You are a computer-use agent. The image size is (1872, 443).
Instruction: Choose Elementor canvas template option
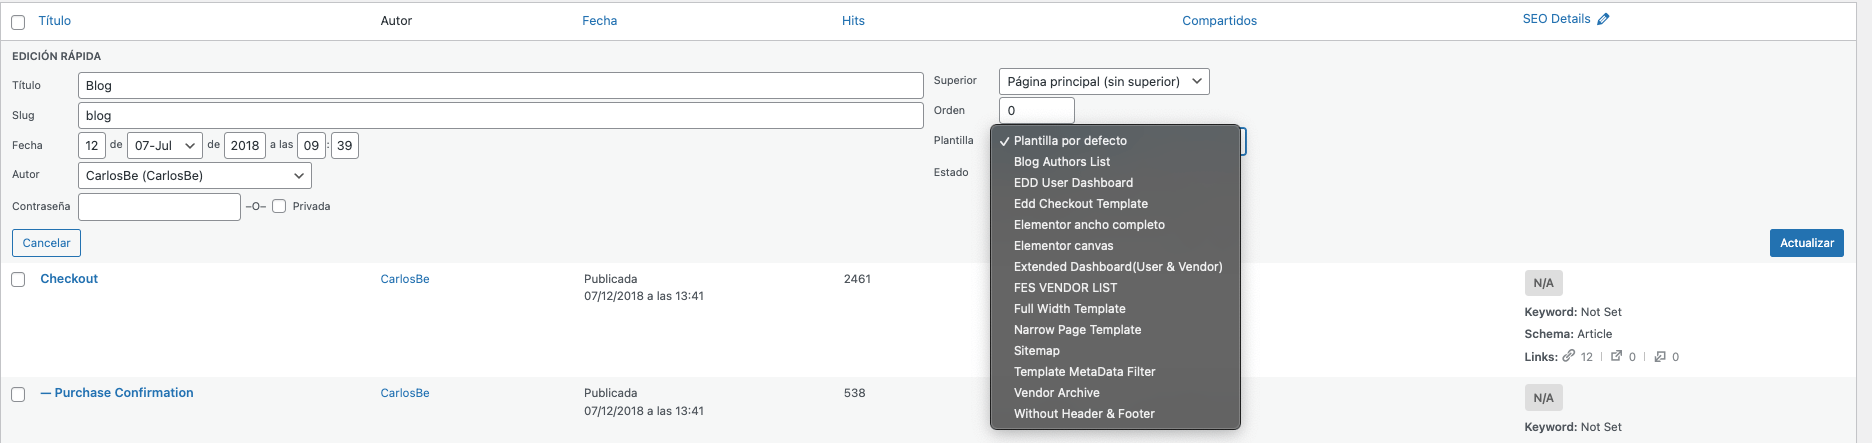pos(1063,246)
